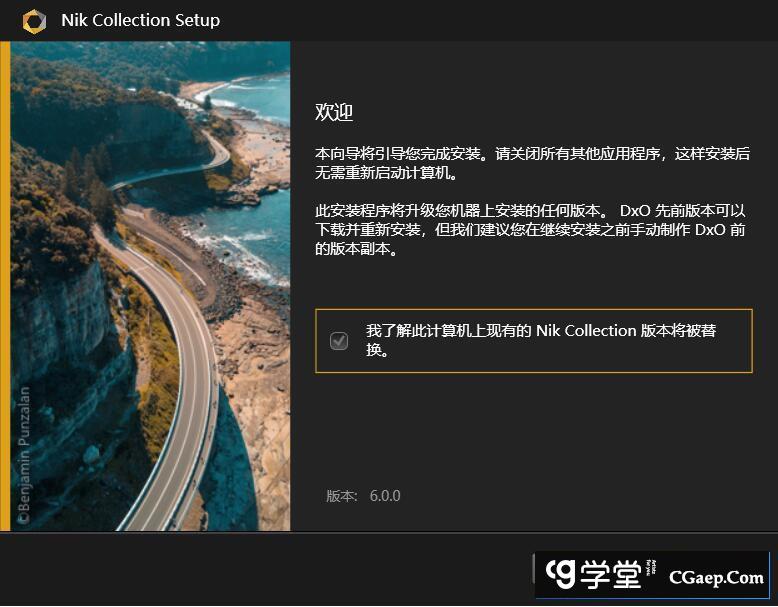The image size is (778, 607).
Task: Click the gray button edge beside the watermark
Action: [533, 569]
